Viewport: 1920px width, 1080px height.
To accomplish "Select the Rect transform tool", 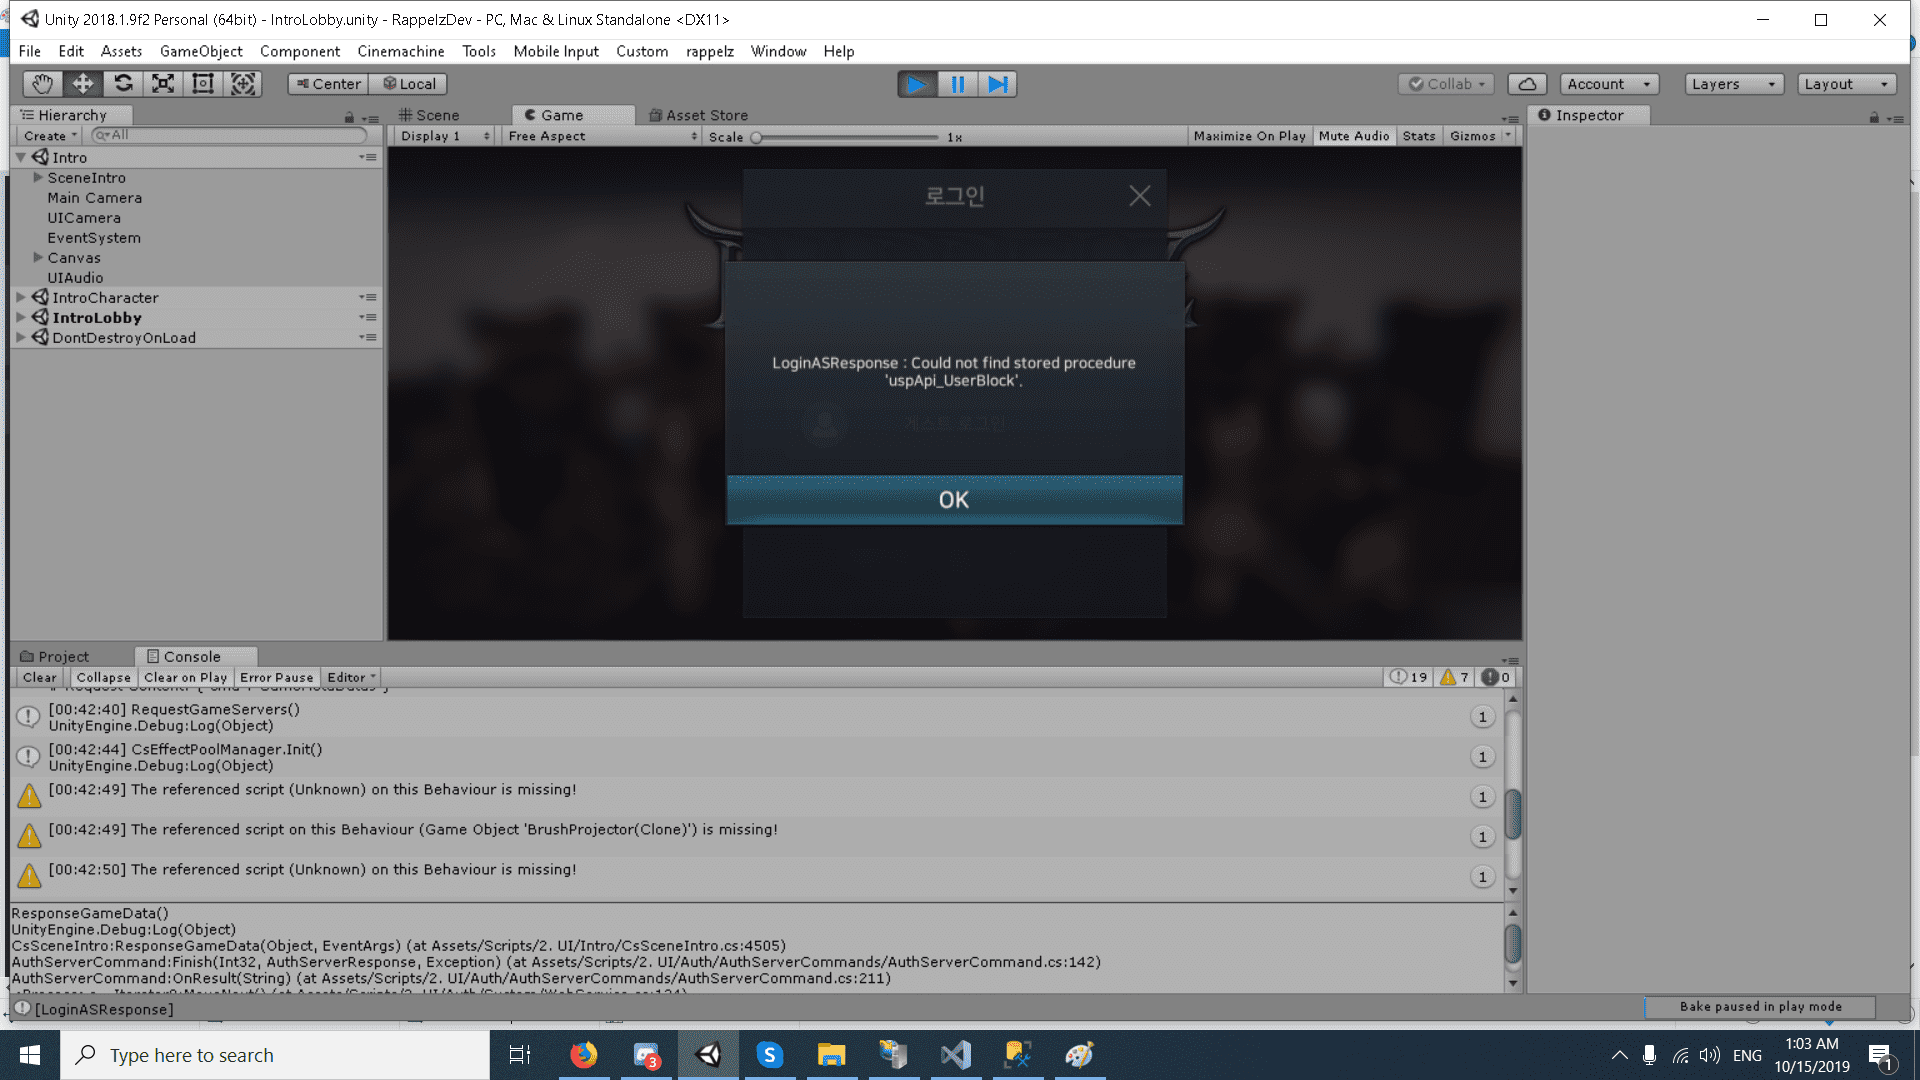I will [203, 84].
